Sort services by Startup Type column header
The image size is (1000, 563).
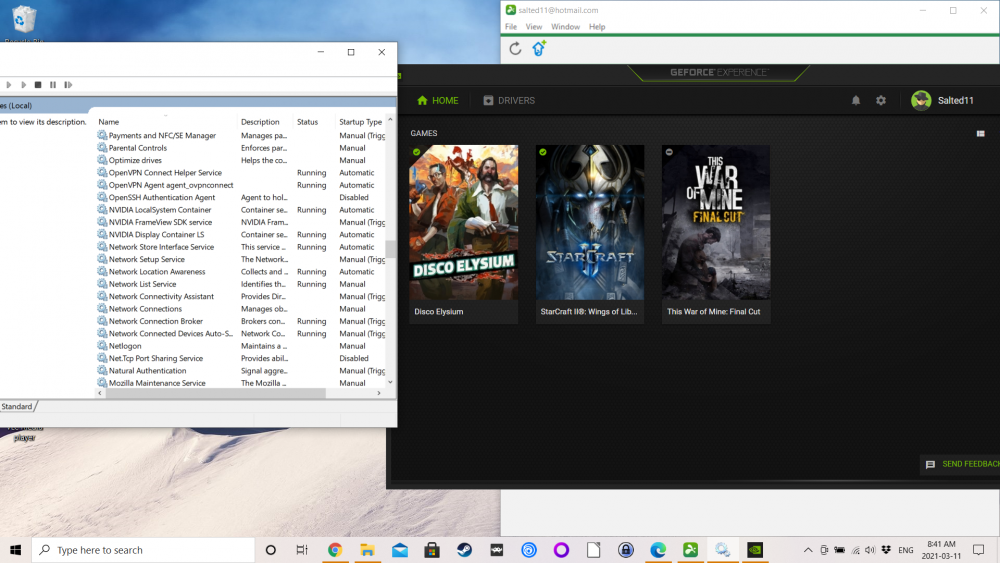click(x=360, y=122)
